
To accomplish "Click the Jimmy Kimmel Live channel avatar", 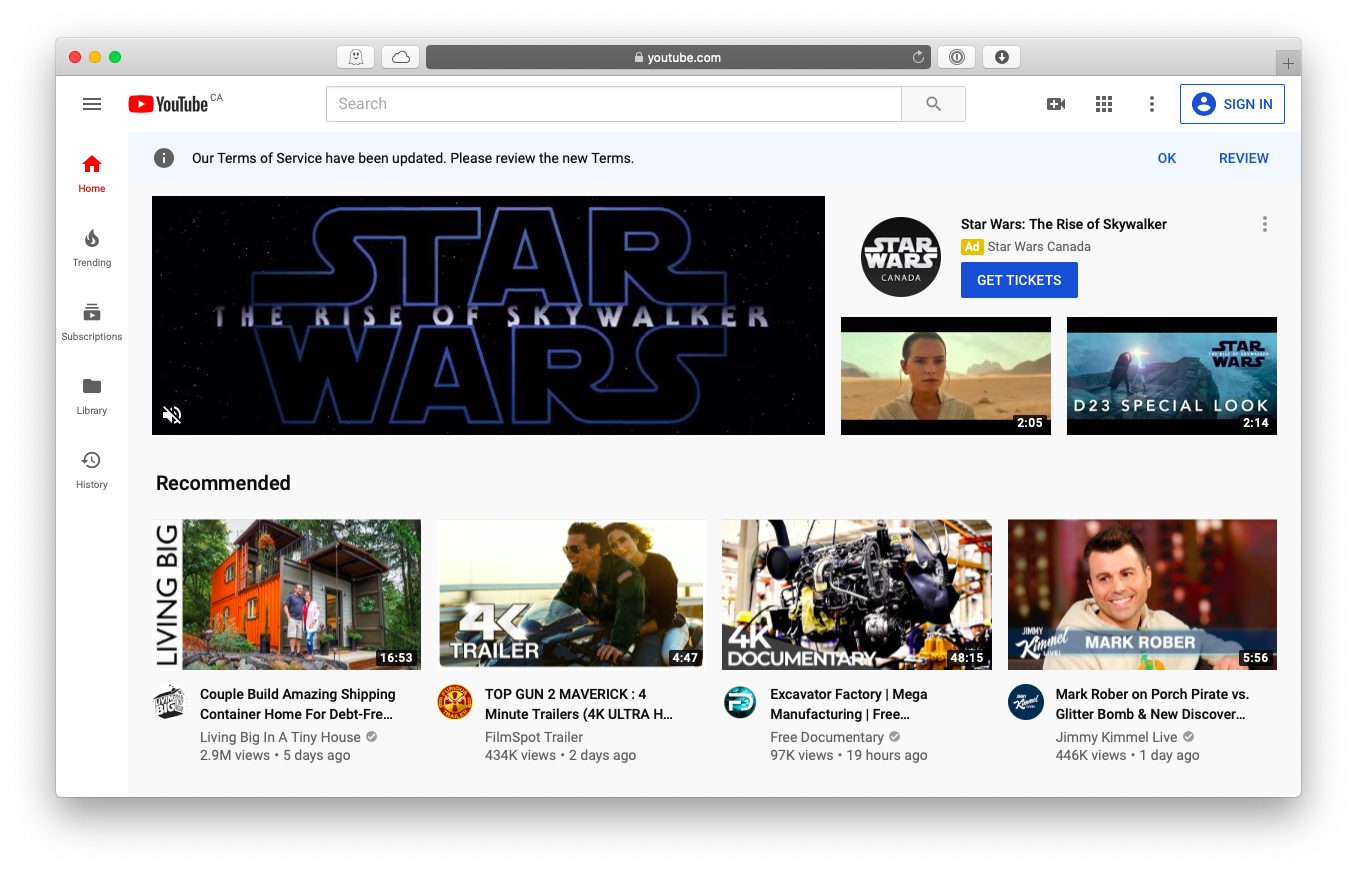I will (1026, 702).
